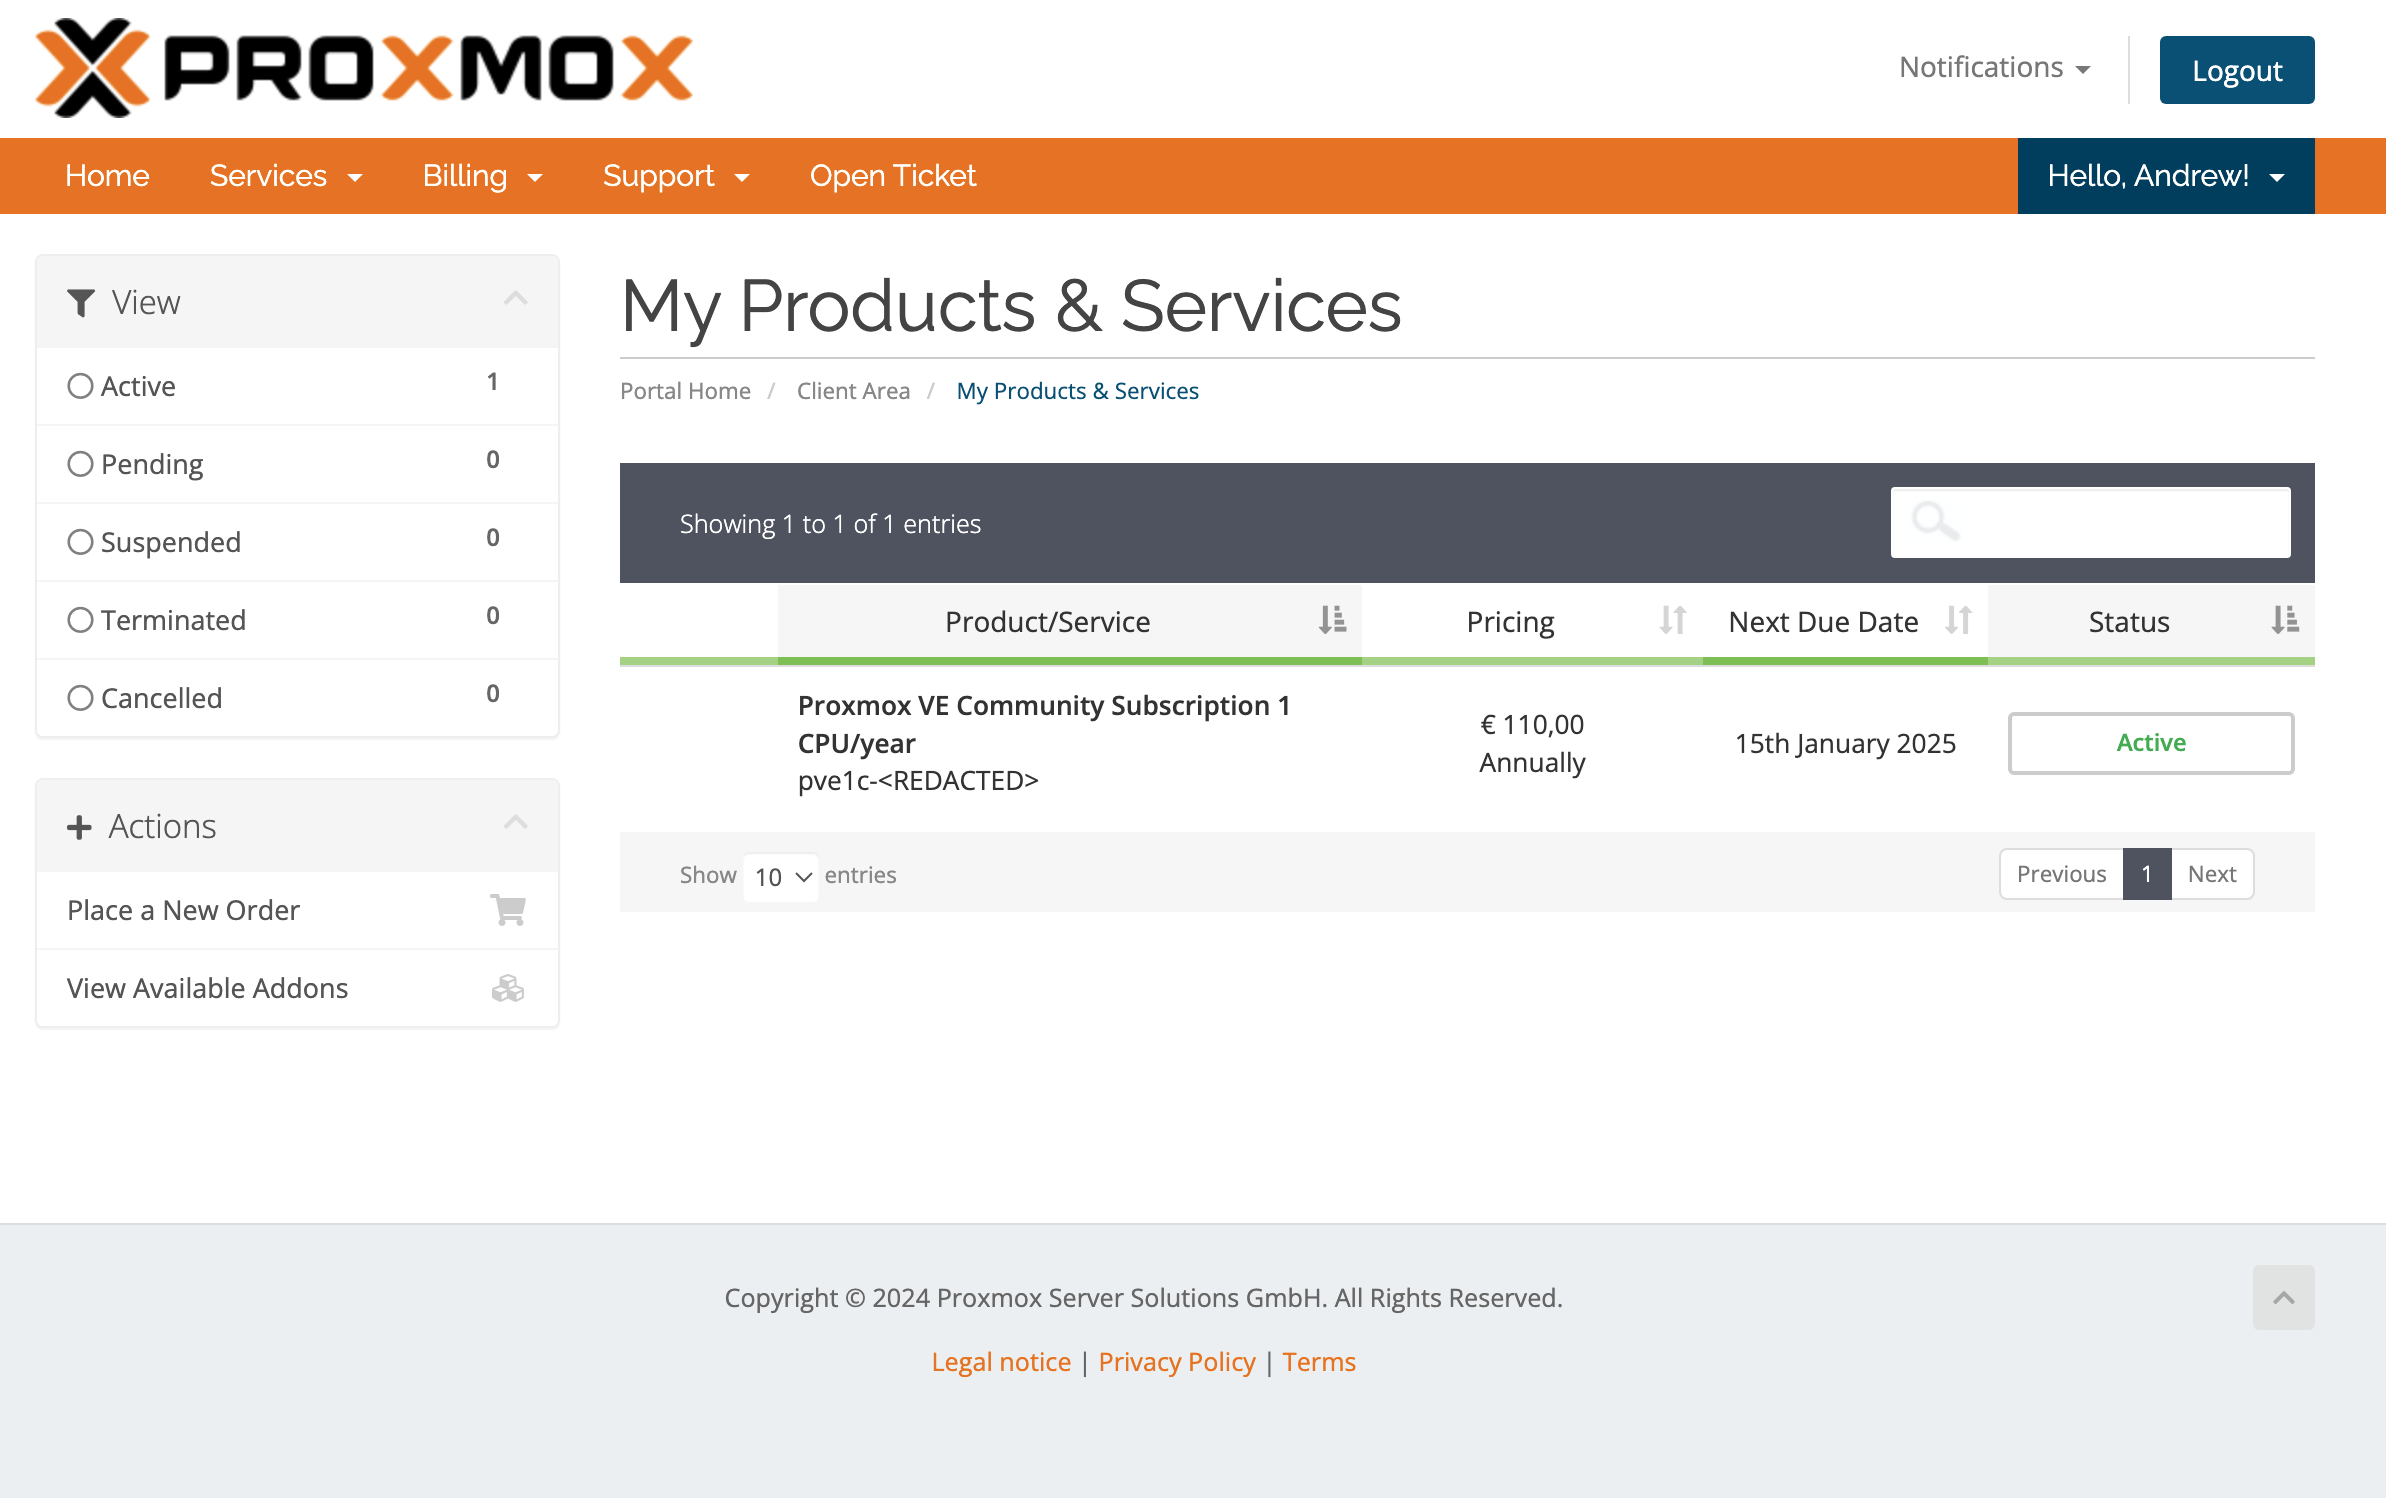The width and height of the screenshot is (2386, 1498).
Task: Navigate to Home menu item
Action: pyautogui.click(x=107, y=174)
